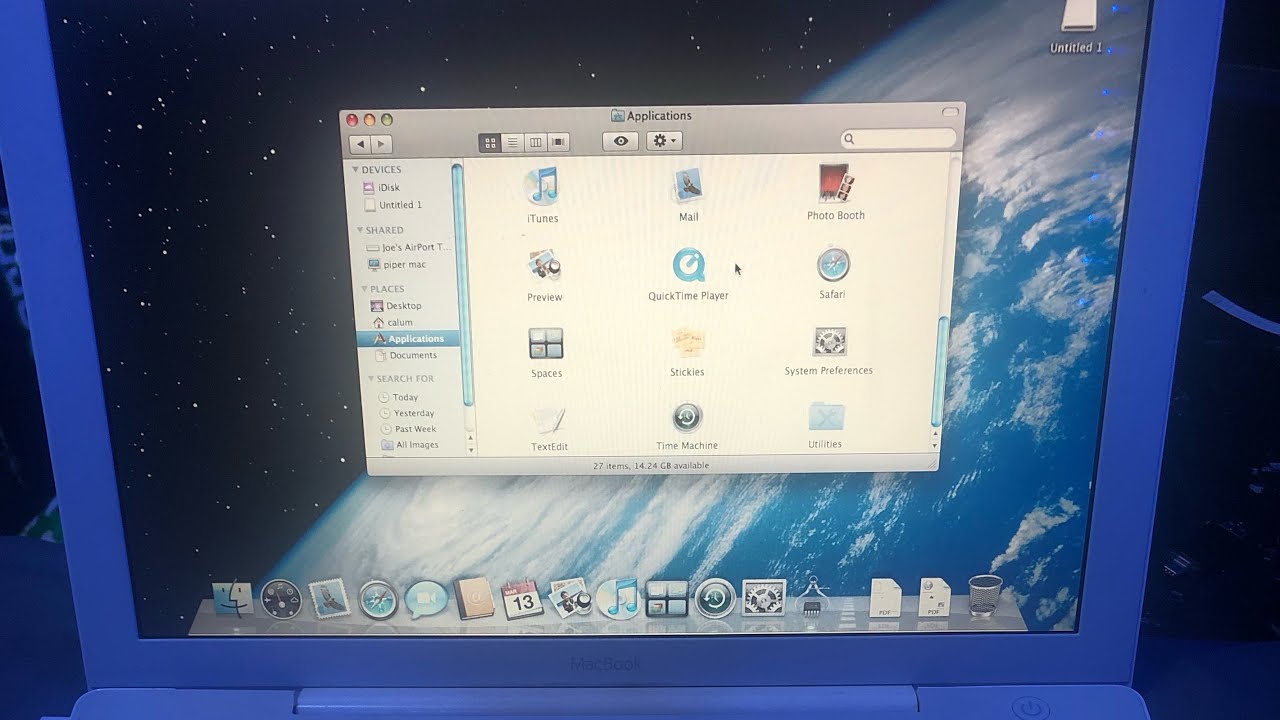1280x720 pixels.
Task: Select Time Machine in the Applications window
Action: point(687,418)
